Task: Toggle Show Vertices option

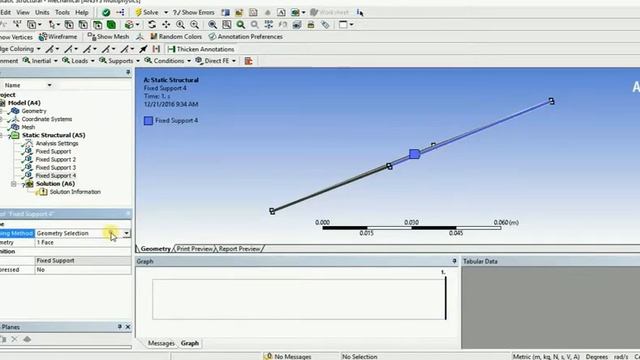Action: (16, 37)
